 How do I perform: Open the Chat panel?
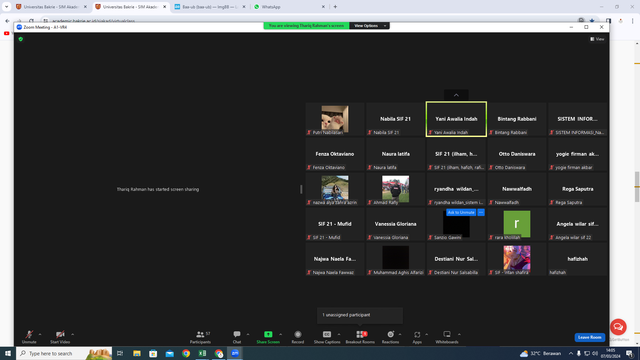(237, 337)
